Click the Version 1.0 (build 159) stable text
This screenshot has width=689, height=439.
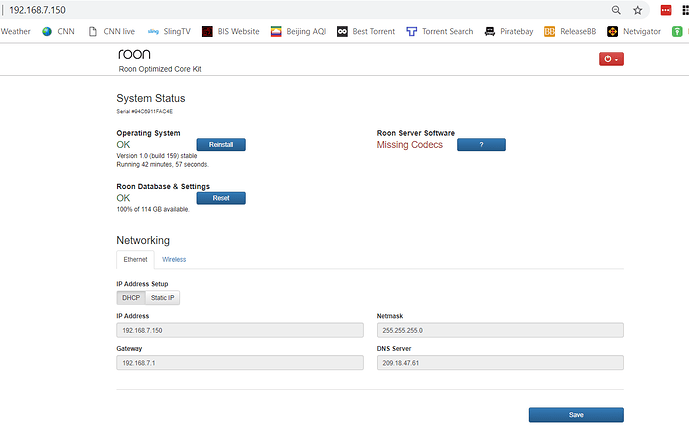[x=157, y=156]
